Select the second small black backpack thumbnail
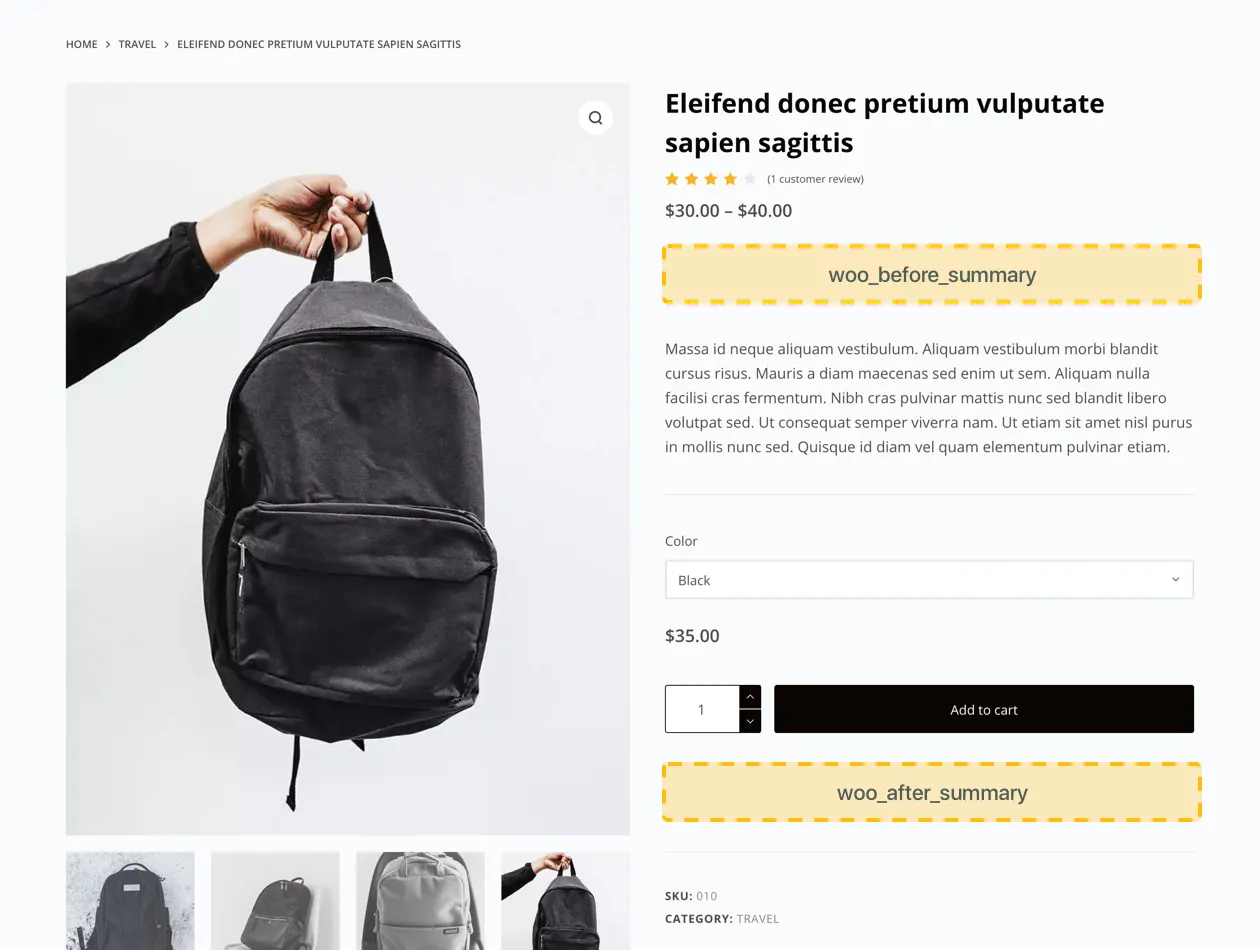The height and width of the screenshot is (950, 1260). [x=275, y=900]
